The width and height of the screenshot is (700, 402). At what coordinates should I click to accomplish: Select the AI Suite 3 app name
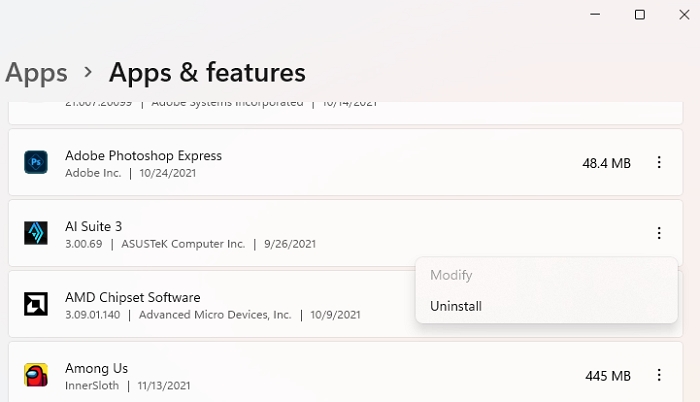tap(93, 226)
